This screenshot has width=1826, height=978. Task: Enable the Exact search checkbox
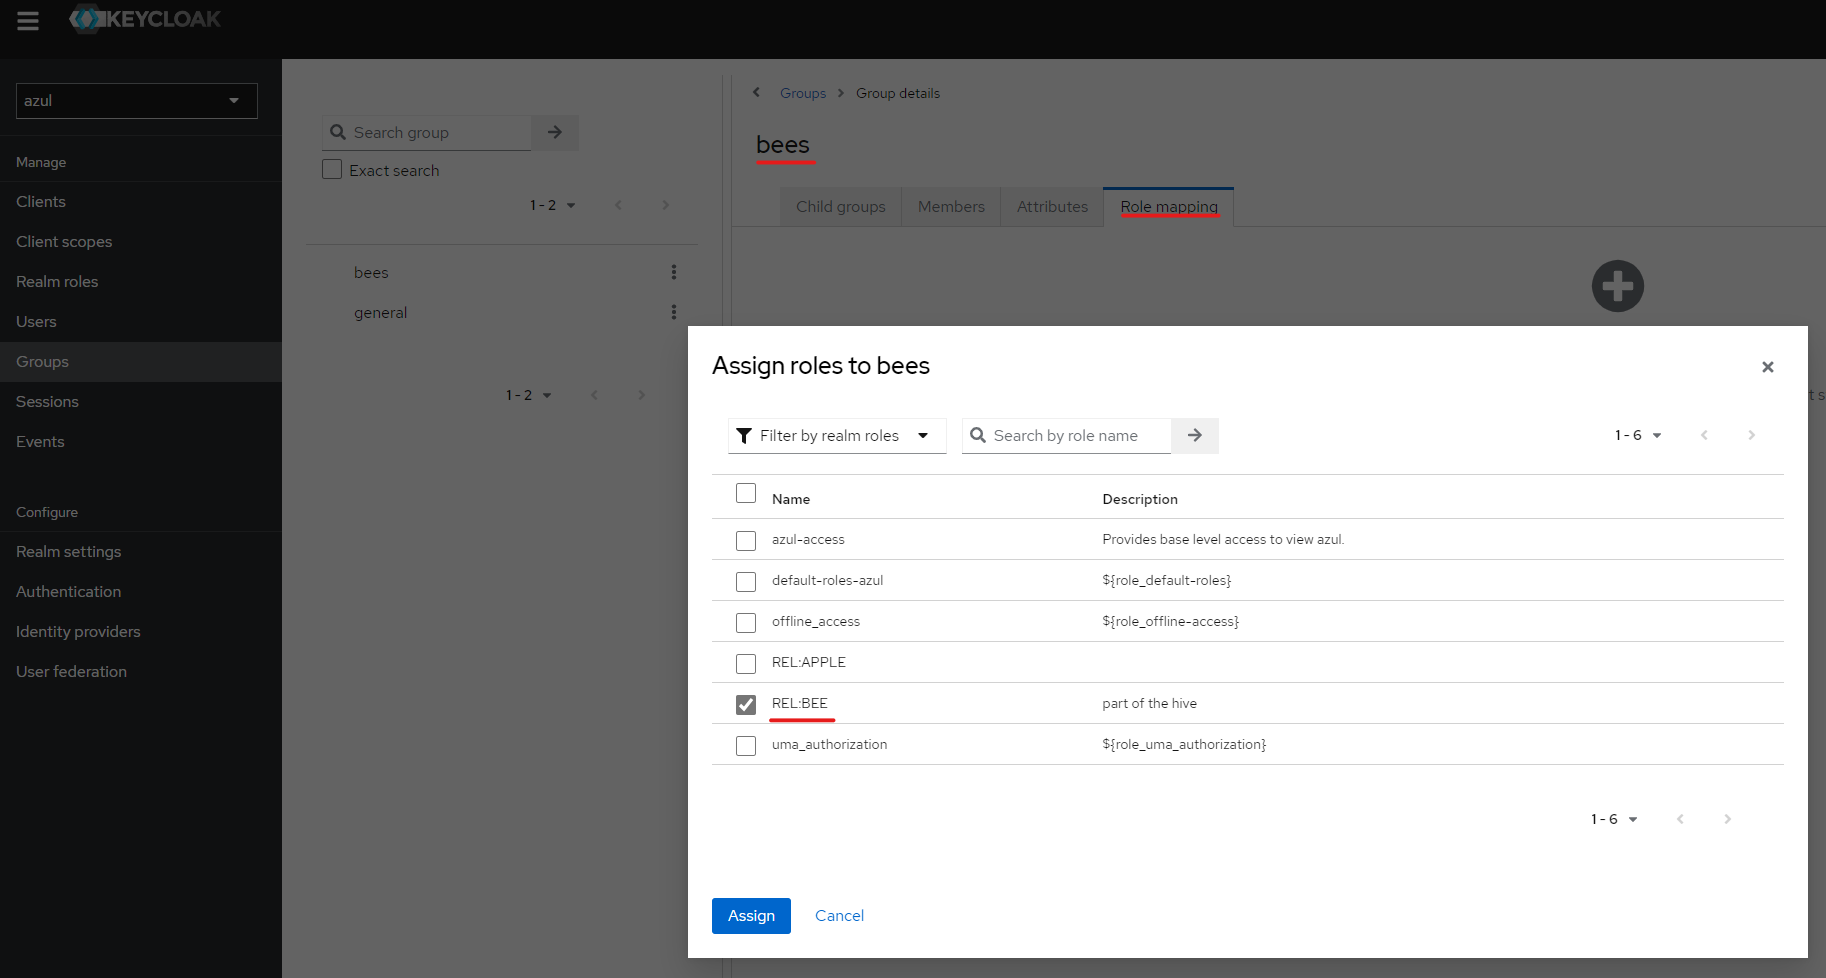331,169
